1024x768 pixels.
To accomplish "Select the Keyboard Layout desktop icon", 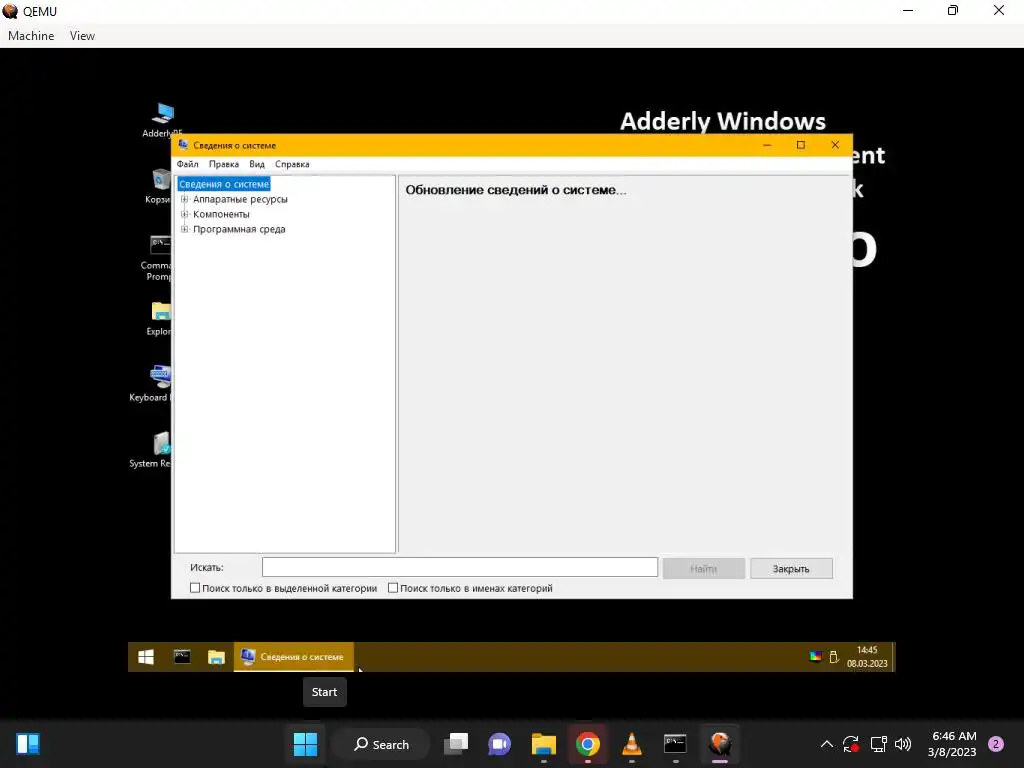I will [x=152, y=384].
